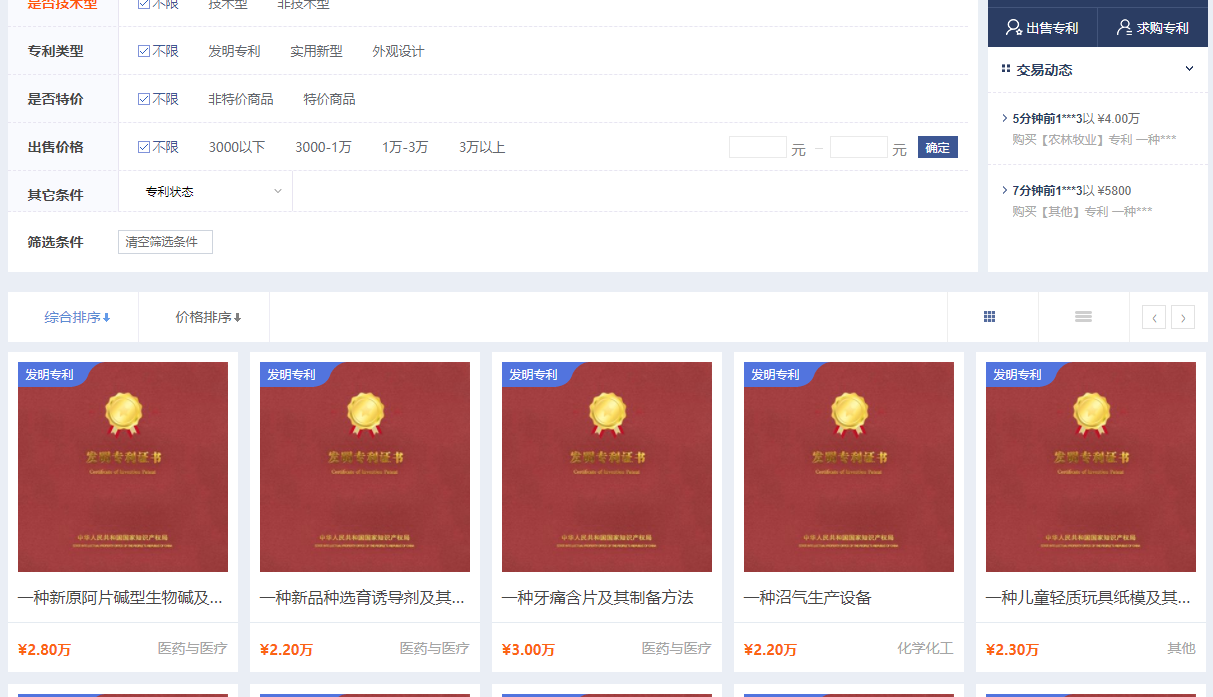Click the minimum price input field

(757, 148)
